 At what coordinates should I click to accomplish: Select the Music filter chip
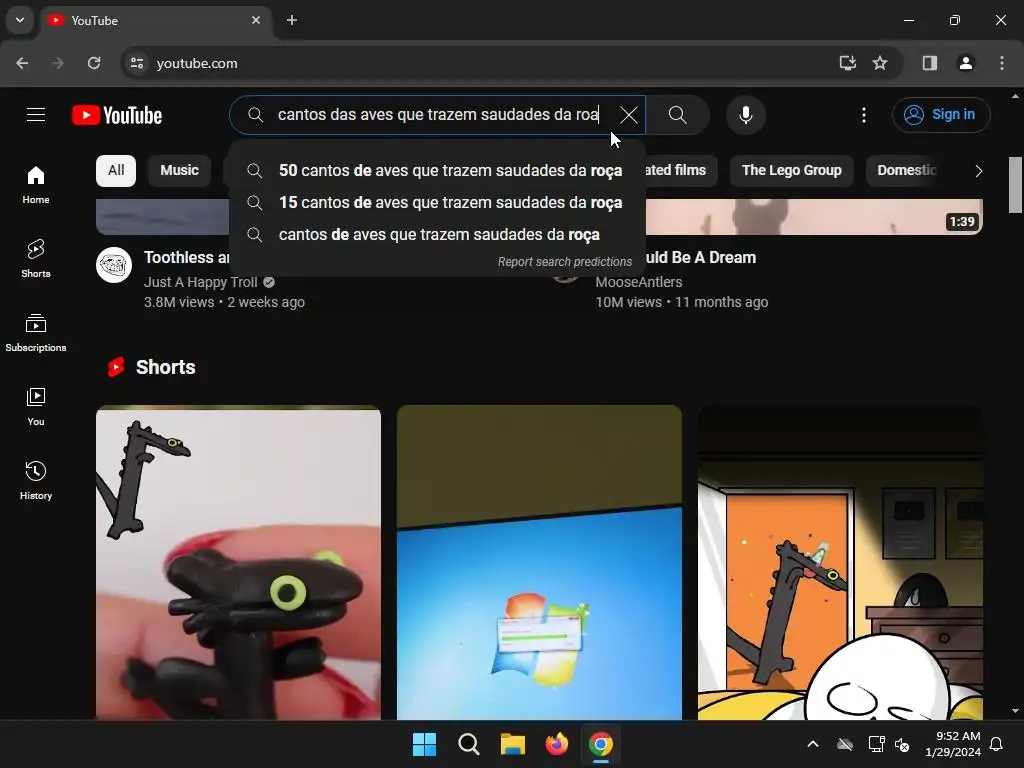[x=180, y=170]
